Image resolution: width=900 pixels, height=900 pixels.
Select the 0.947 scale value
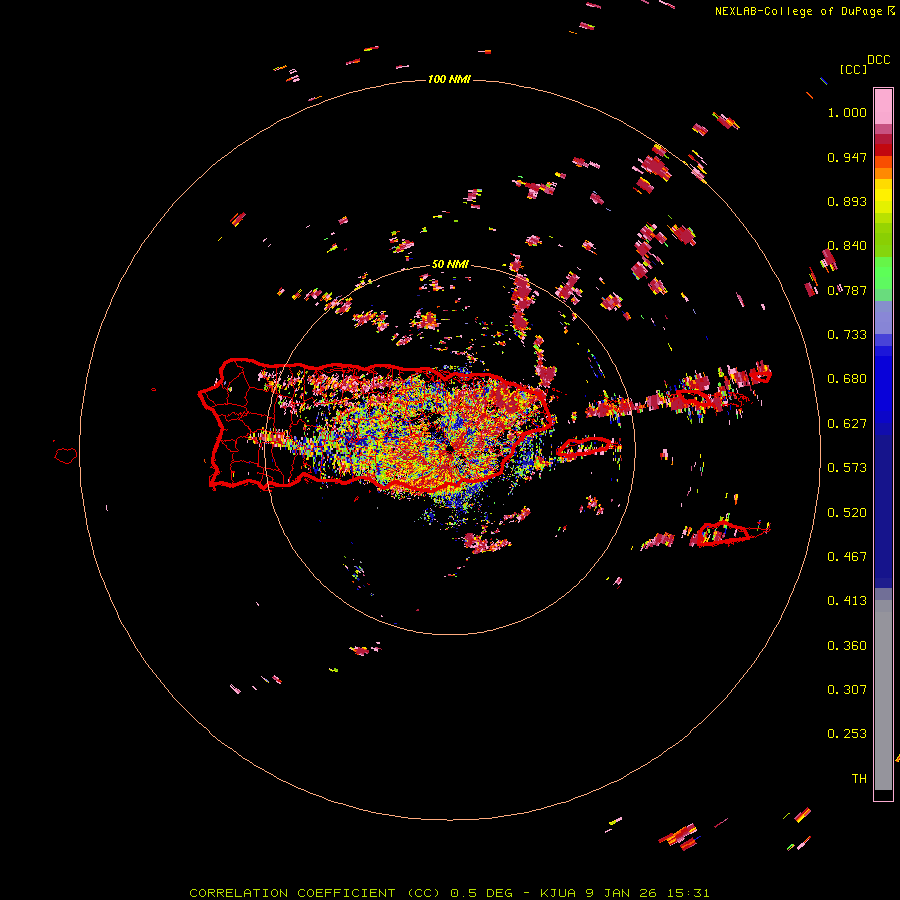click(x=847, y=157)
